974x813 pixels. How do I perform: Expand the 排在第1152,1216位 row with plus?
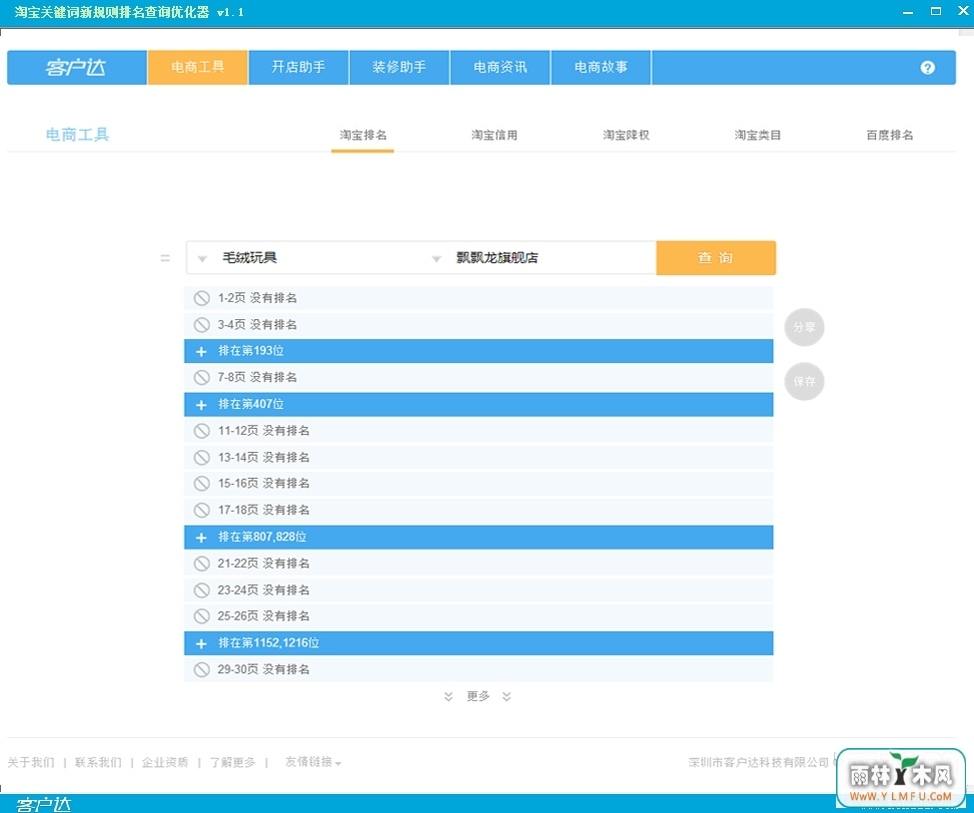tap(201, 644)
